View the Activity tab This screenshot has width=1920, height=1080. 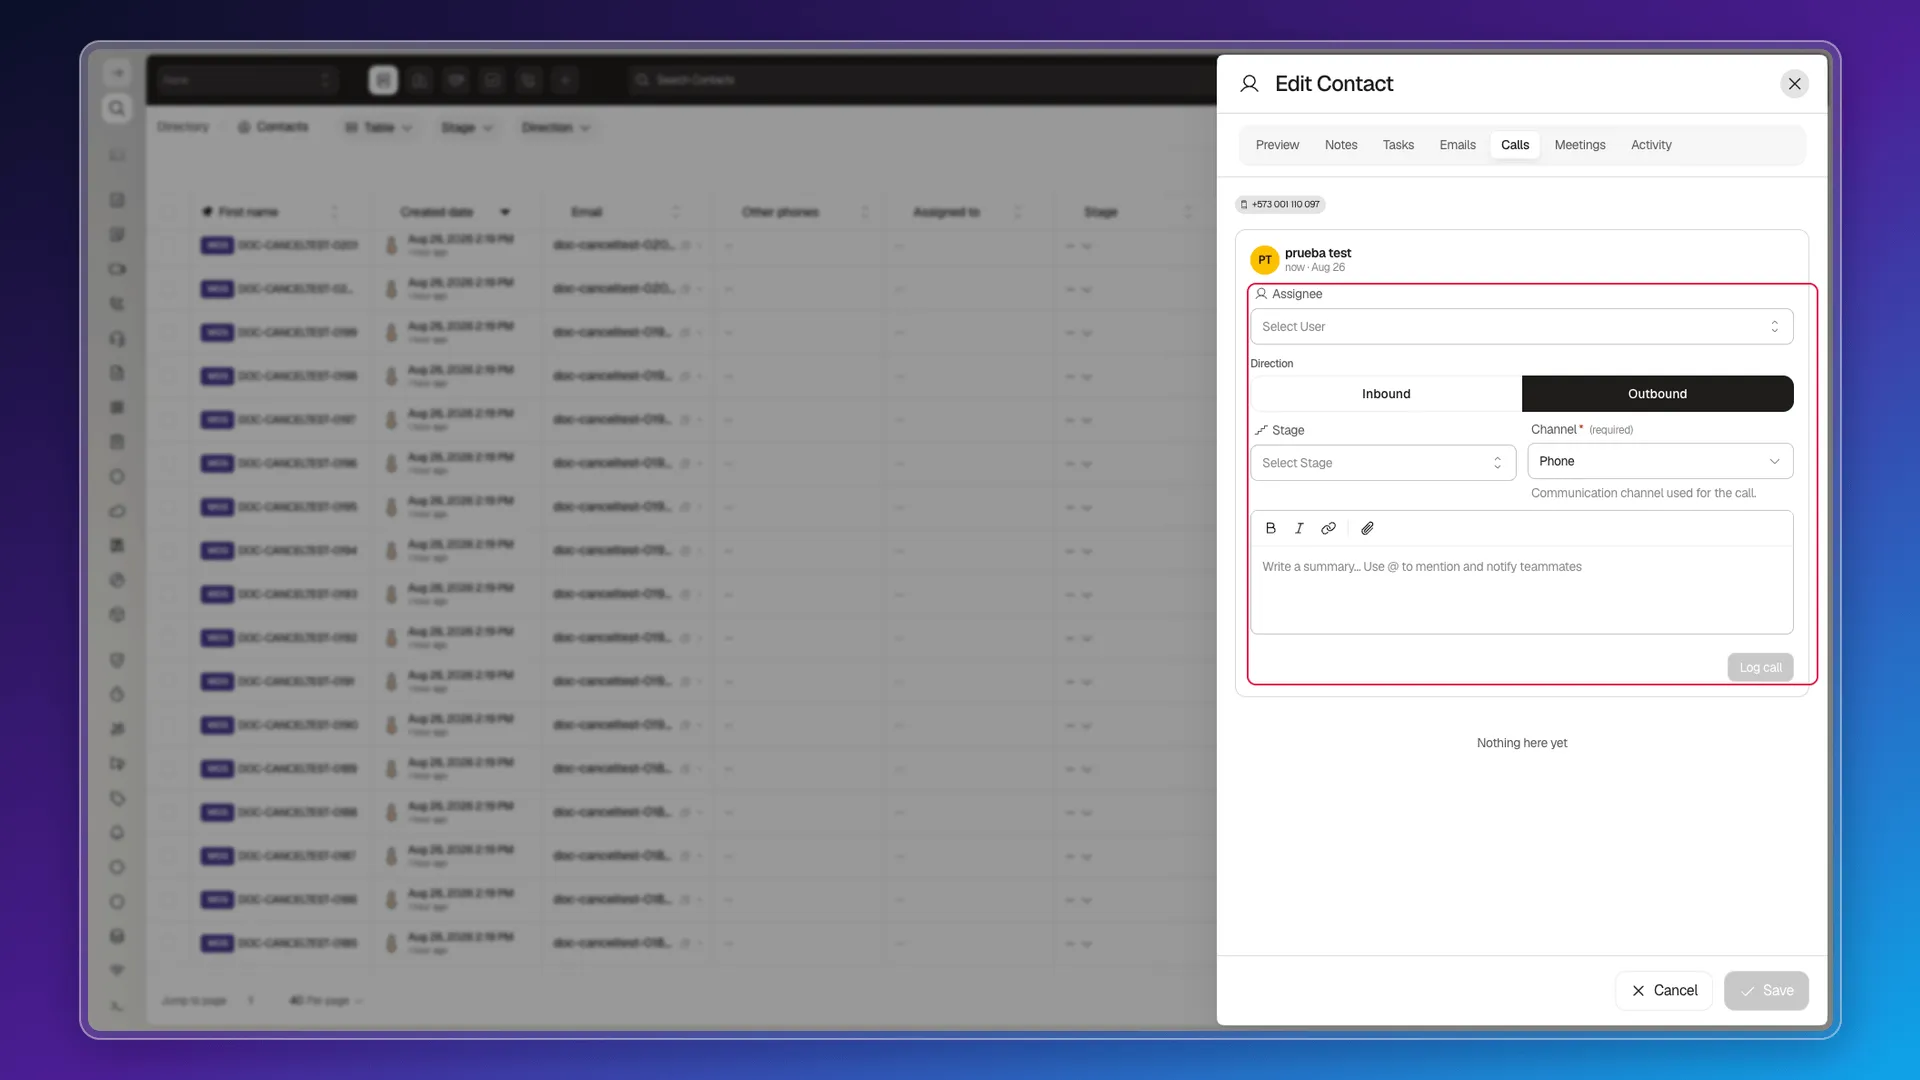[x=1651, y=145]
